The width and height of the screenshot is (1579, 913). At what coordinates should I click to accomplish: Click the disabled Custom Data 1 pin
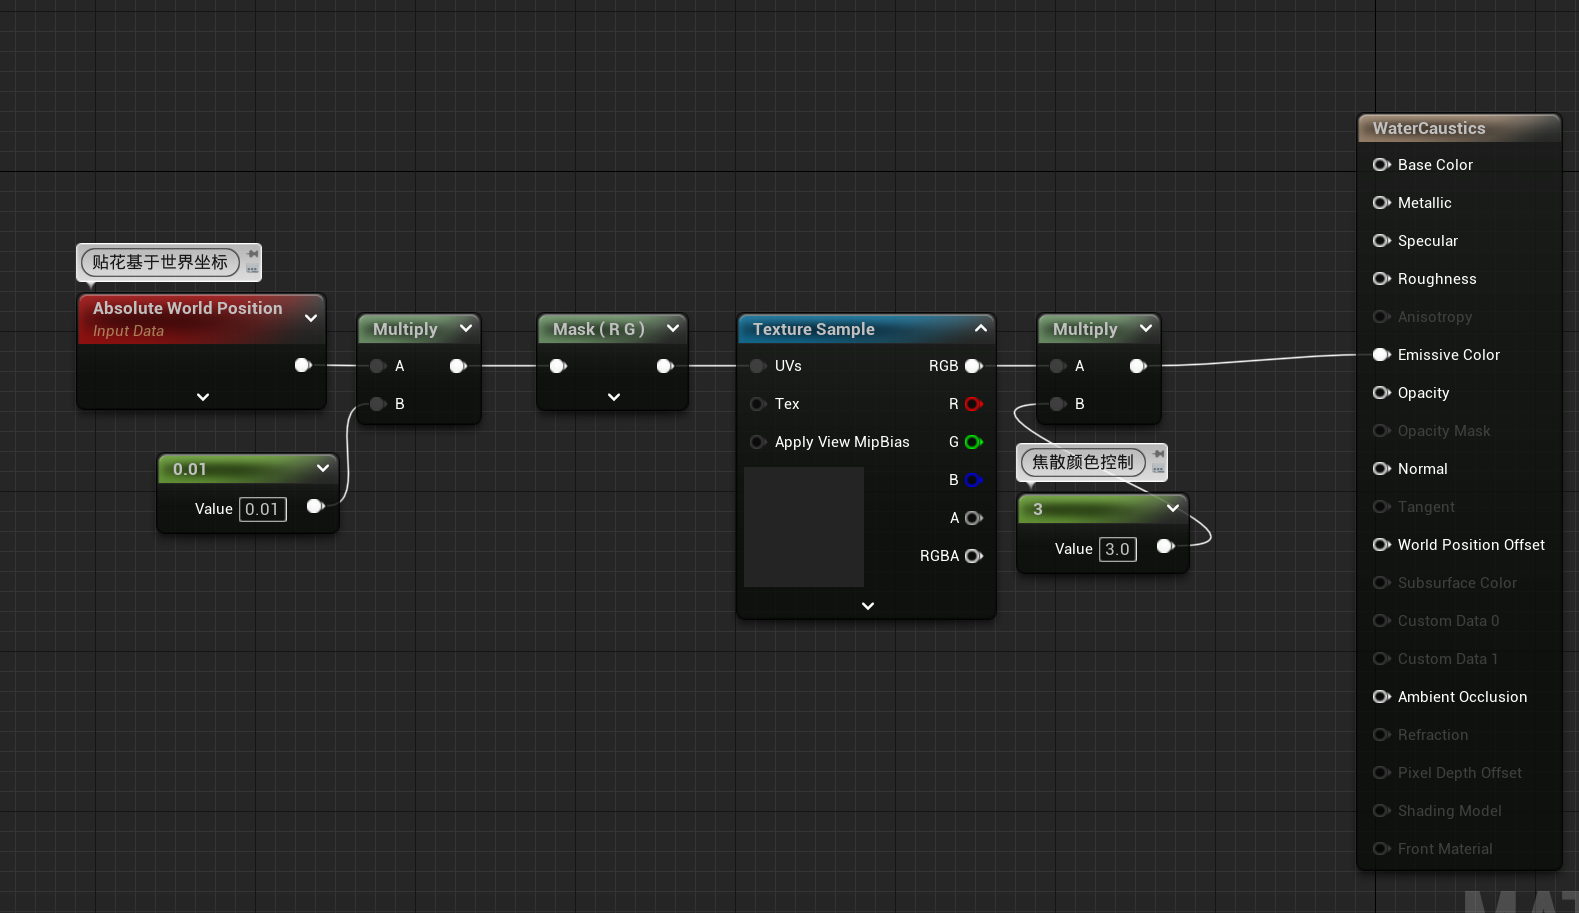pyautogui.click(x=1382, y=659)
